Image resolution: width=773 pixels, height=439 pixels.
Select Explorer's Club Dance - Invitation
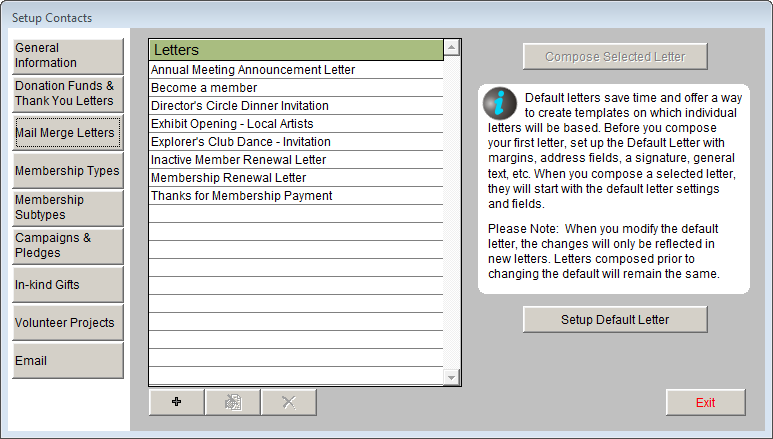[x=296, y=142]
